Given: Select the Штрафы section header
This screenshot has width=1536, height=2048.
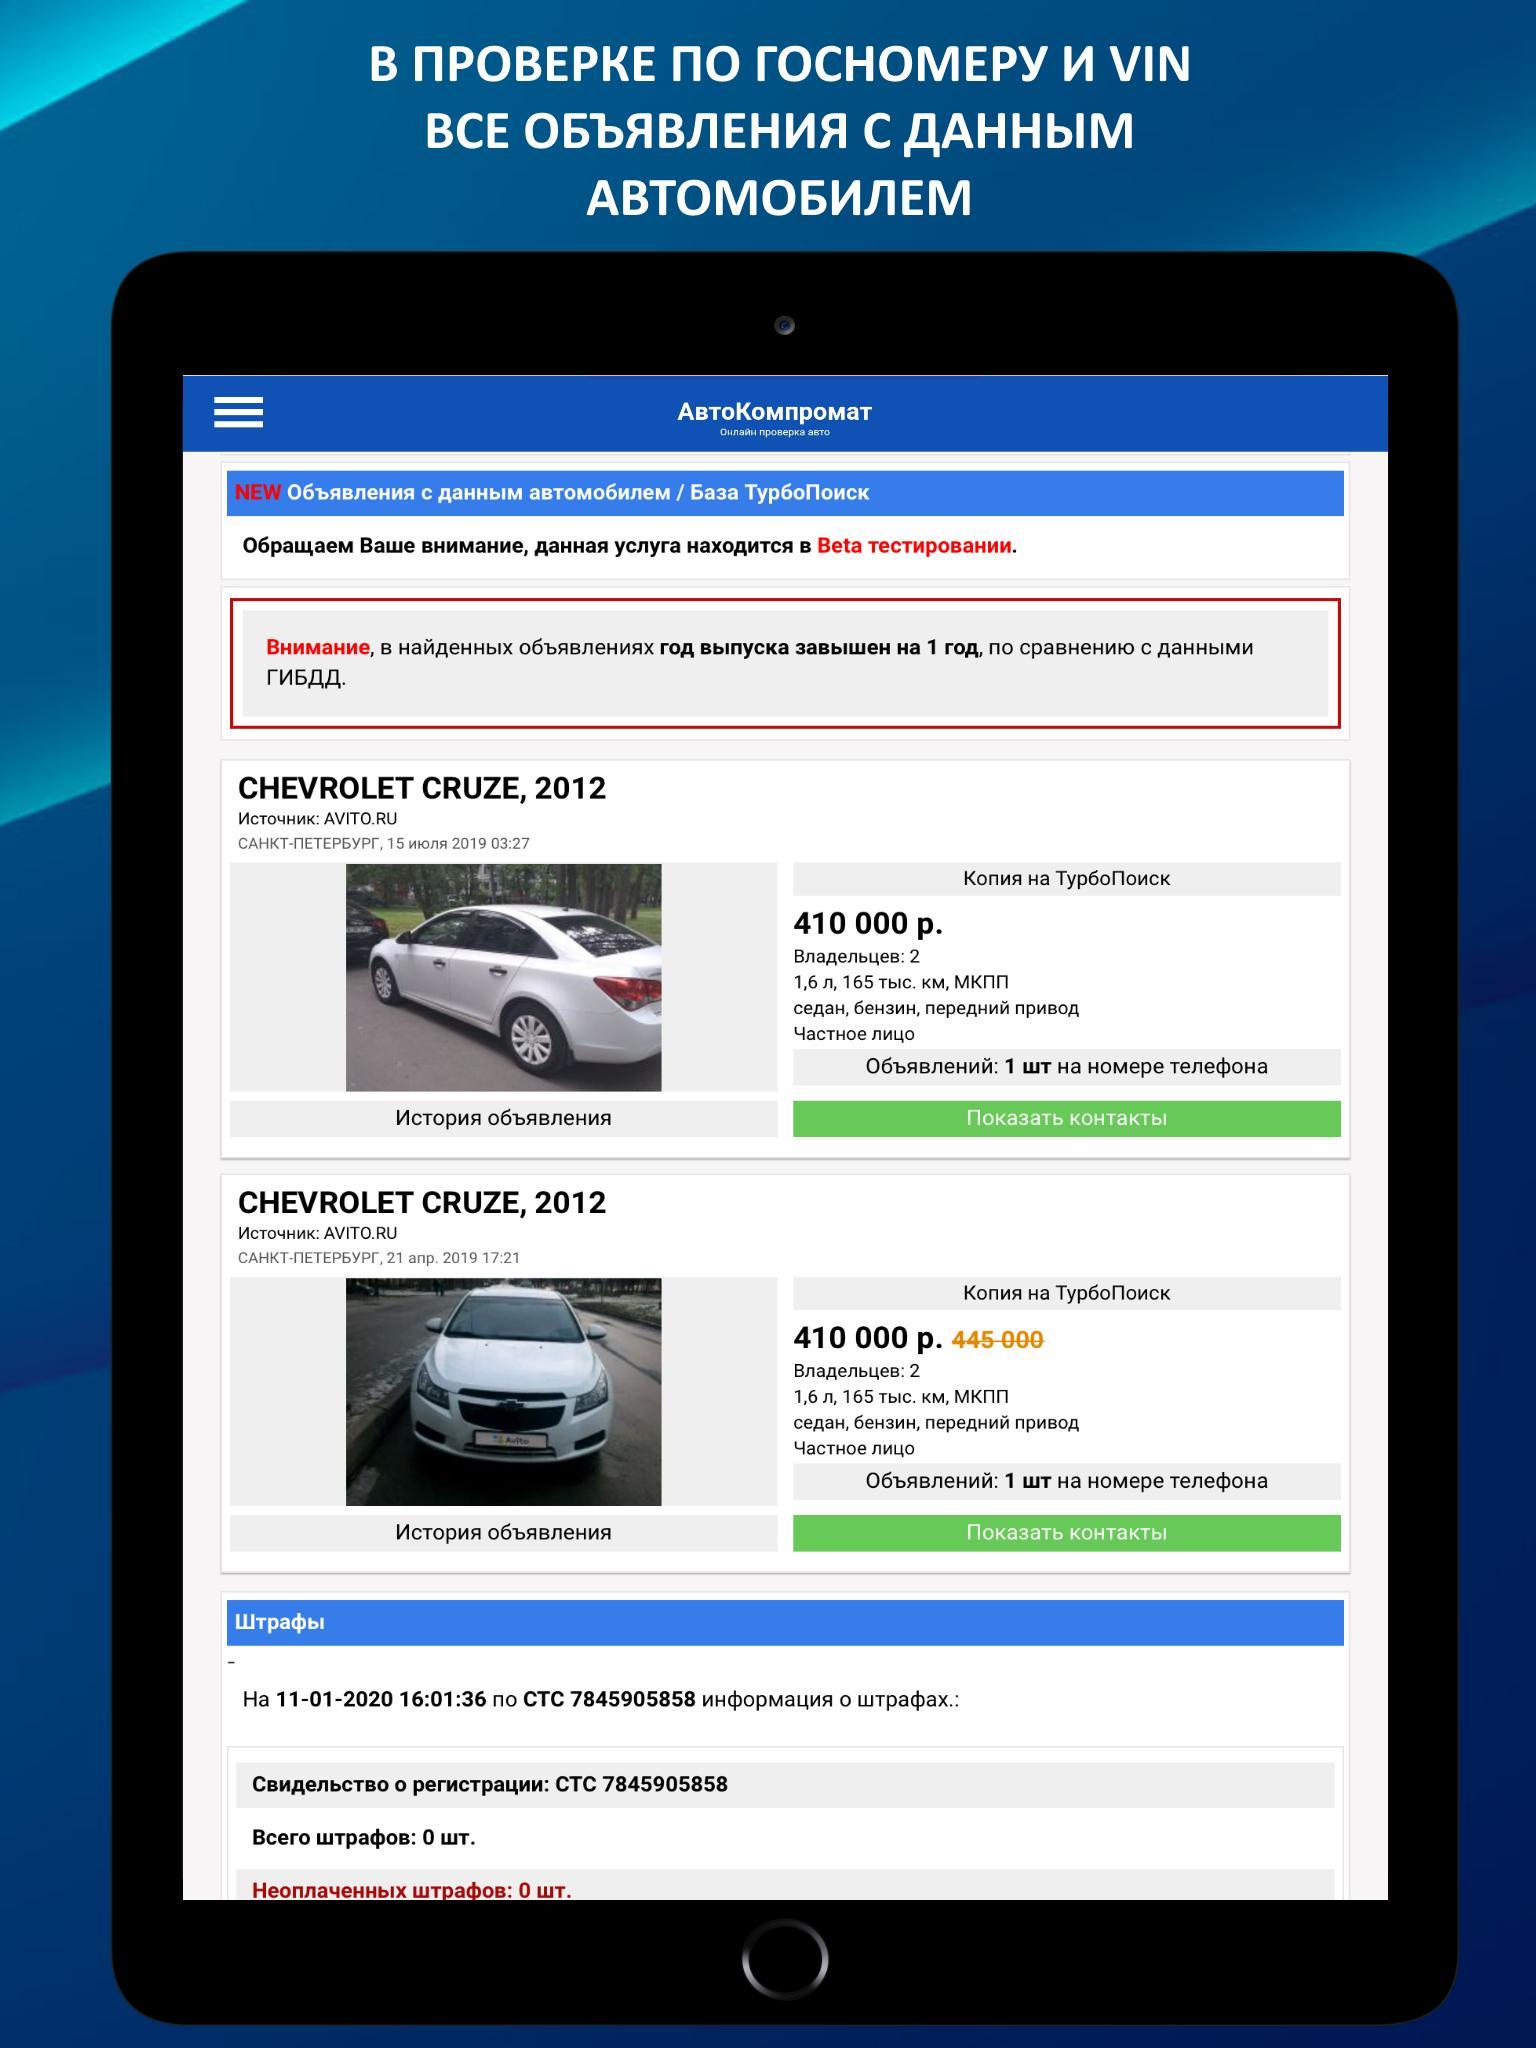Looking at the screenshot, I should pyautogui.click(x=785, y=1622).
